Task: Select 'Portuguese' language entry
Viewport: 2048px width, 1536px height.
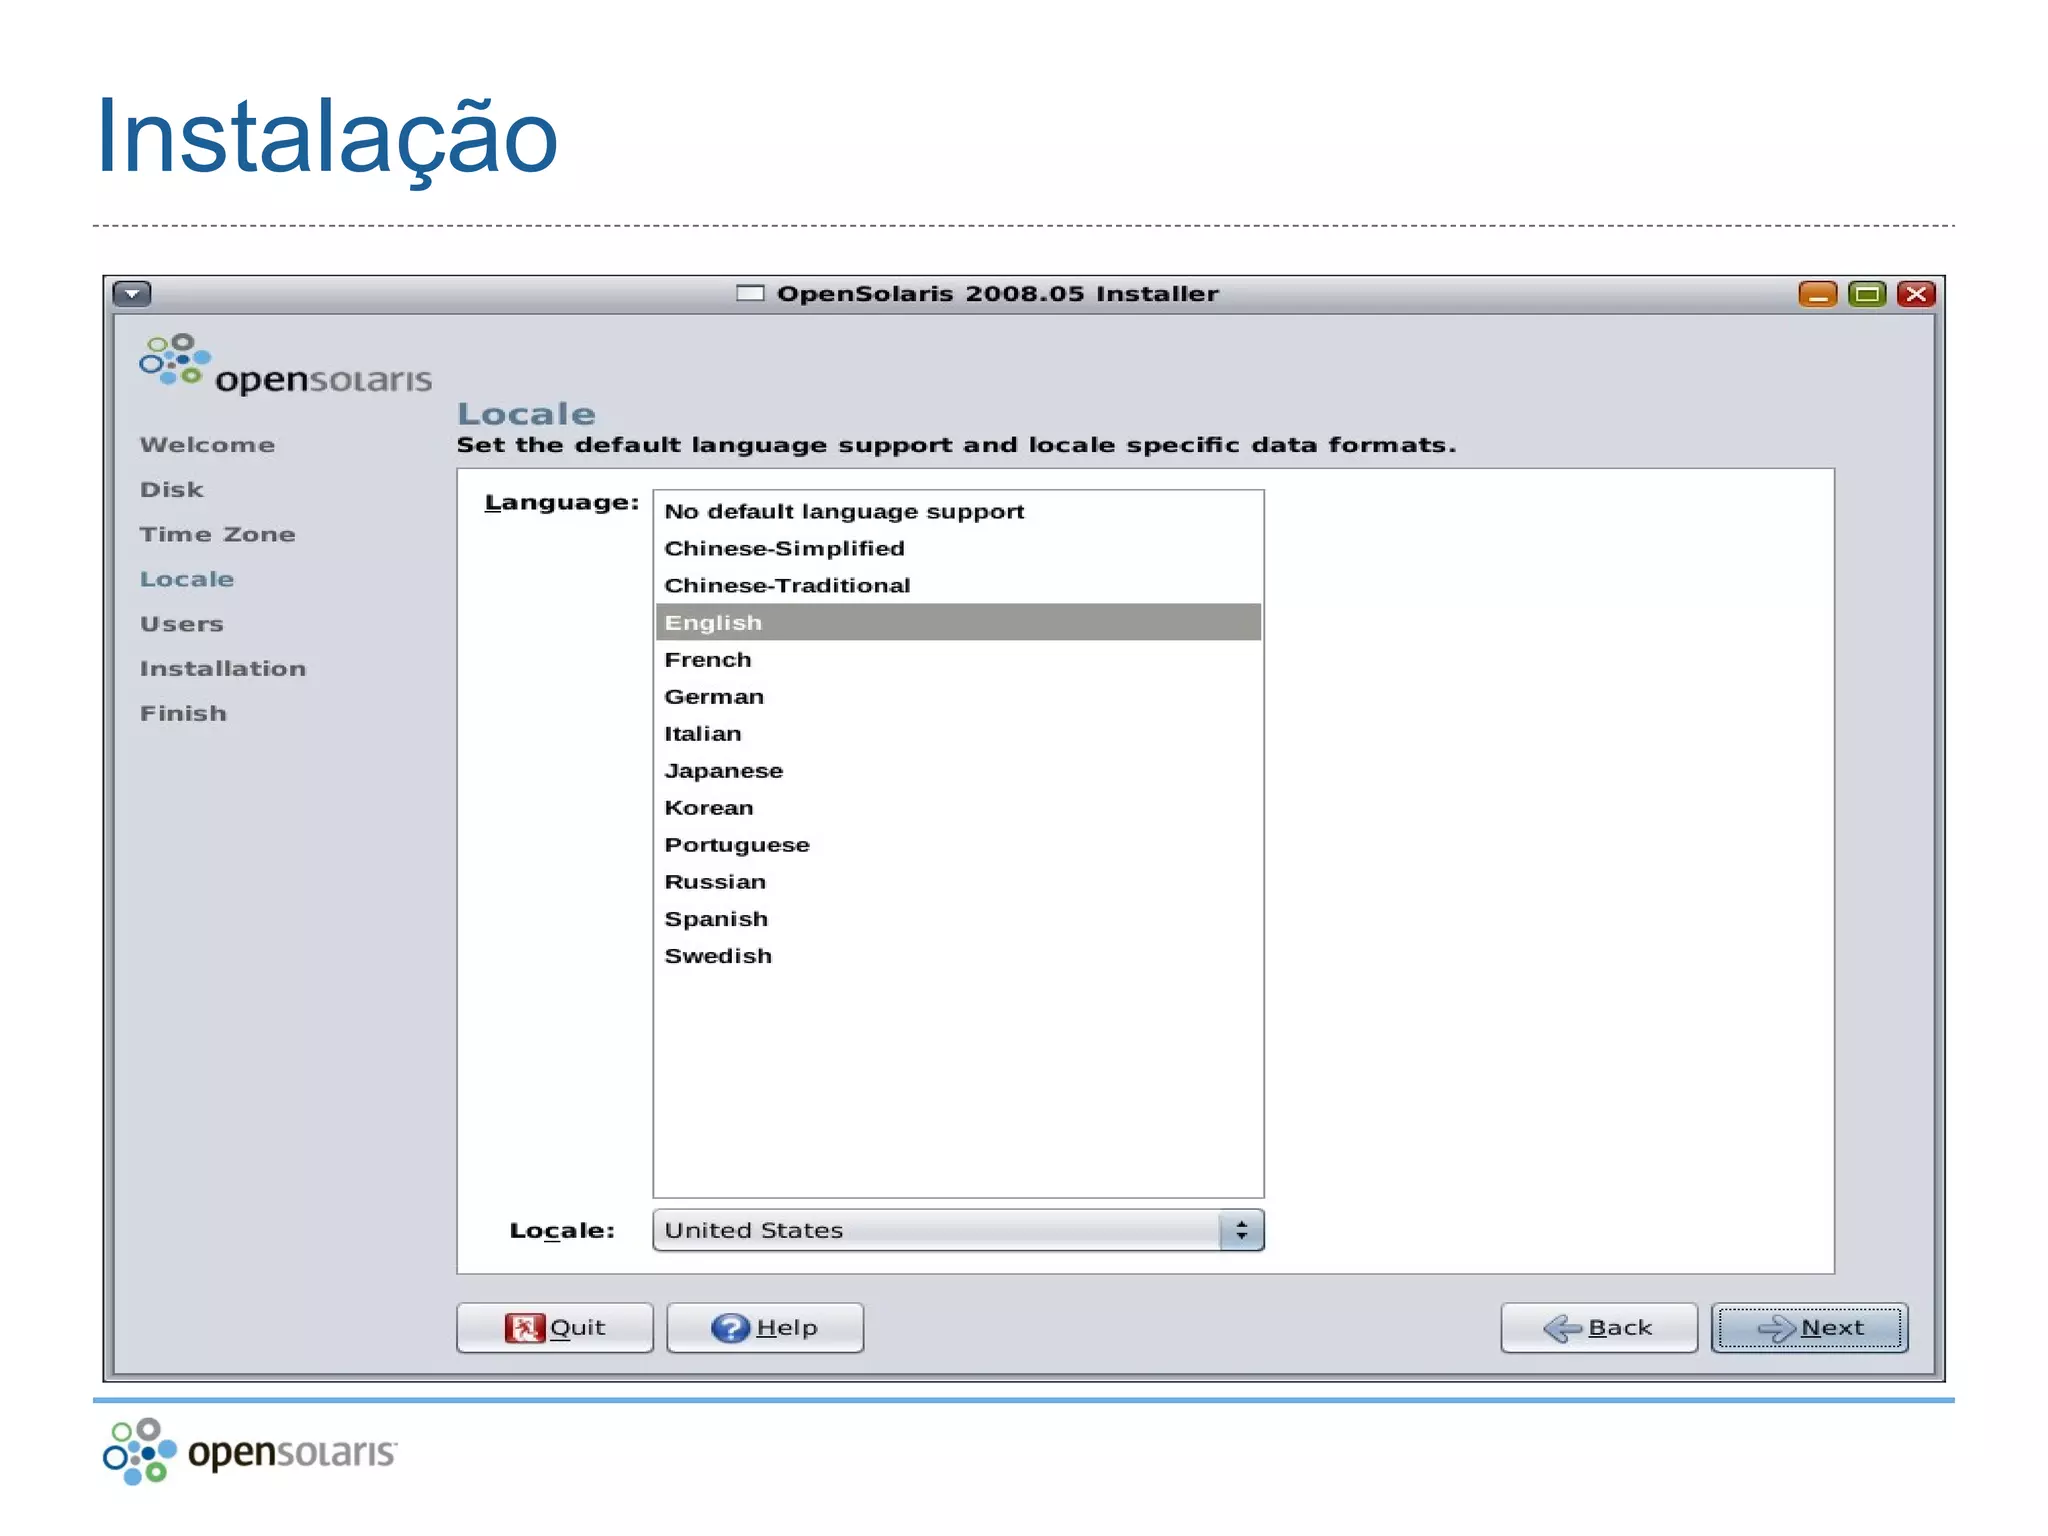Action: click(x=958, y=844)
